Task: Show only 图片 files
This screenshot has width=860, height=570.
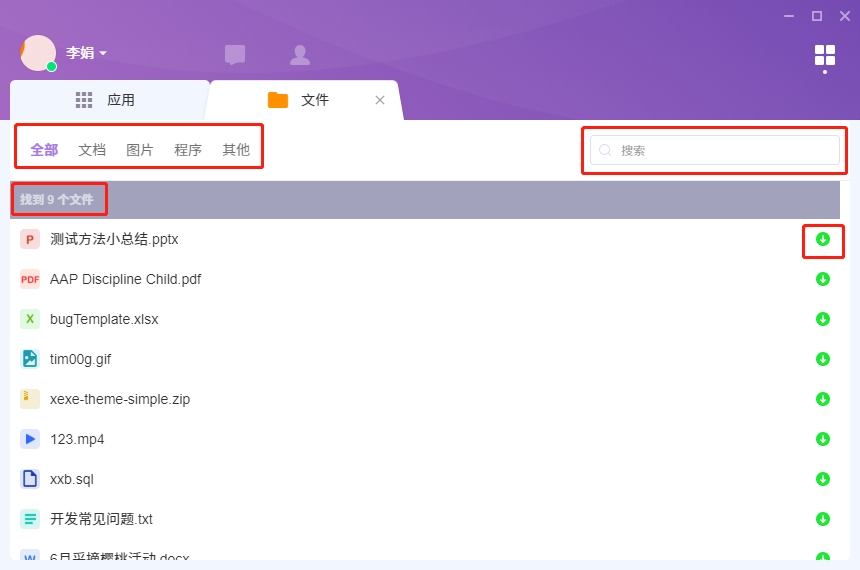Action: click(140, 150)
